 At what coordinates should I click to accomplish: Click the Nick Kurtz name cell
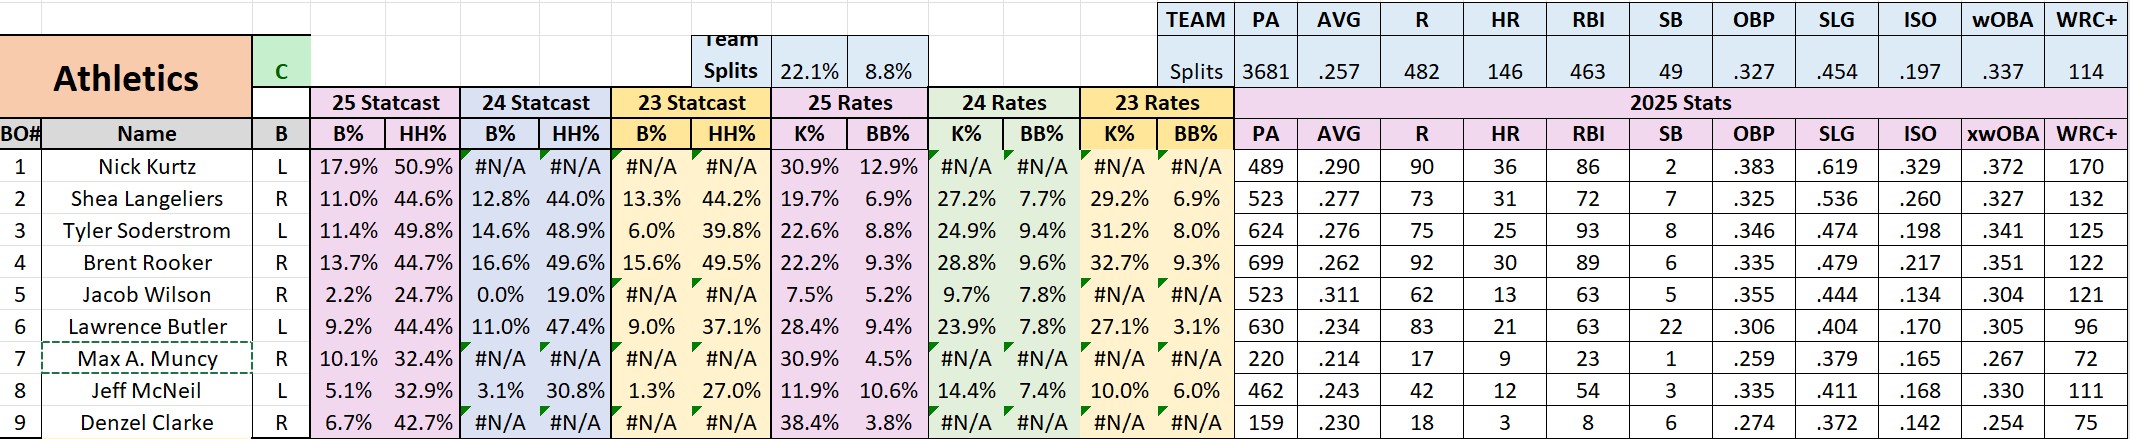click(147, 167)
